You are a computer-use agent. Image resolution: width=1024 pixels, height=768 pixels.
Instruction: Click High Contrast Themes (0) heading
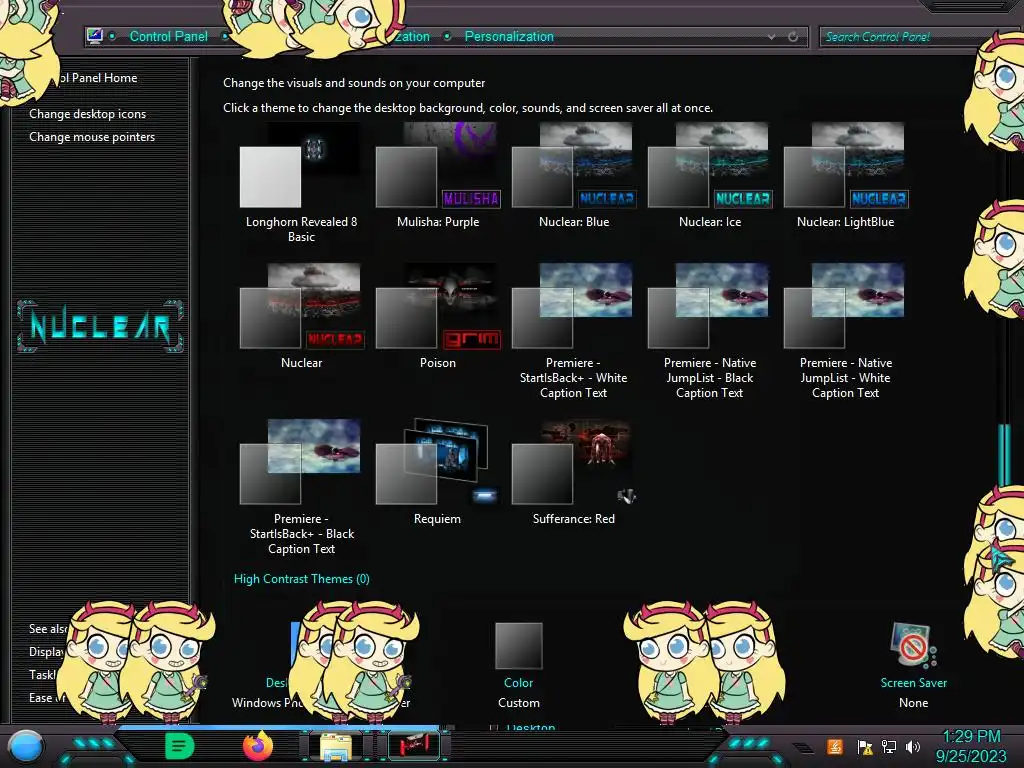pos(302,579)
